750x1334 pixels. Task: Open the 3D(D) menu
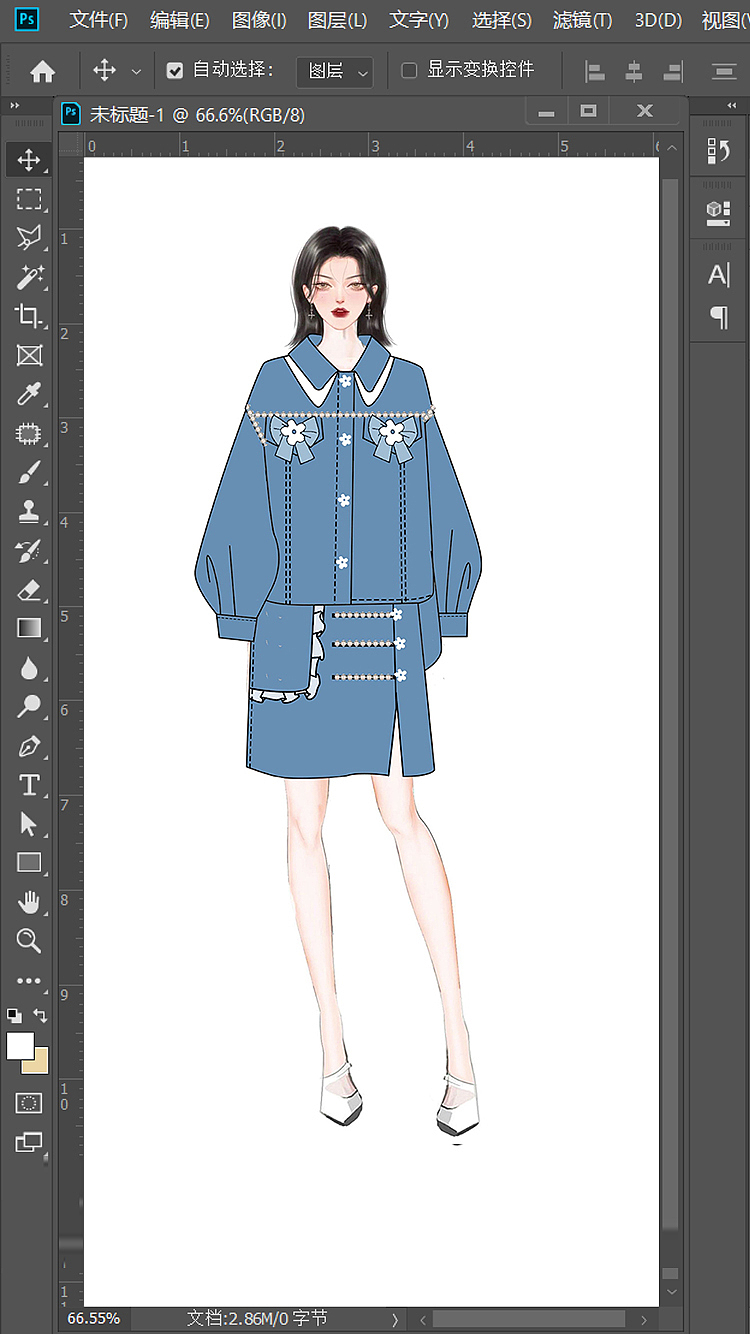tap(658, 20)
